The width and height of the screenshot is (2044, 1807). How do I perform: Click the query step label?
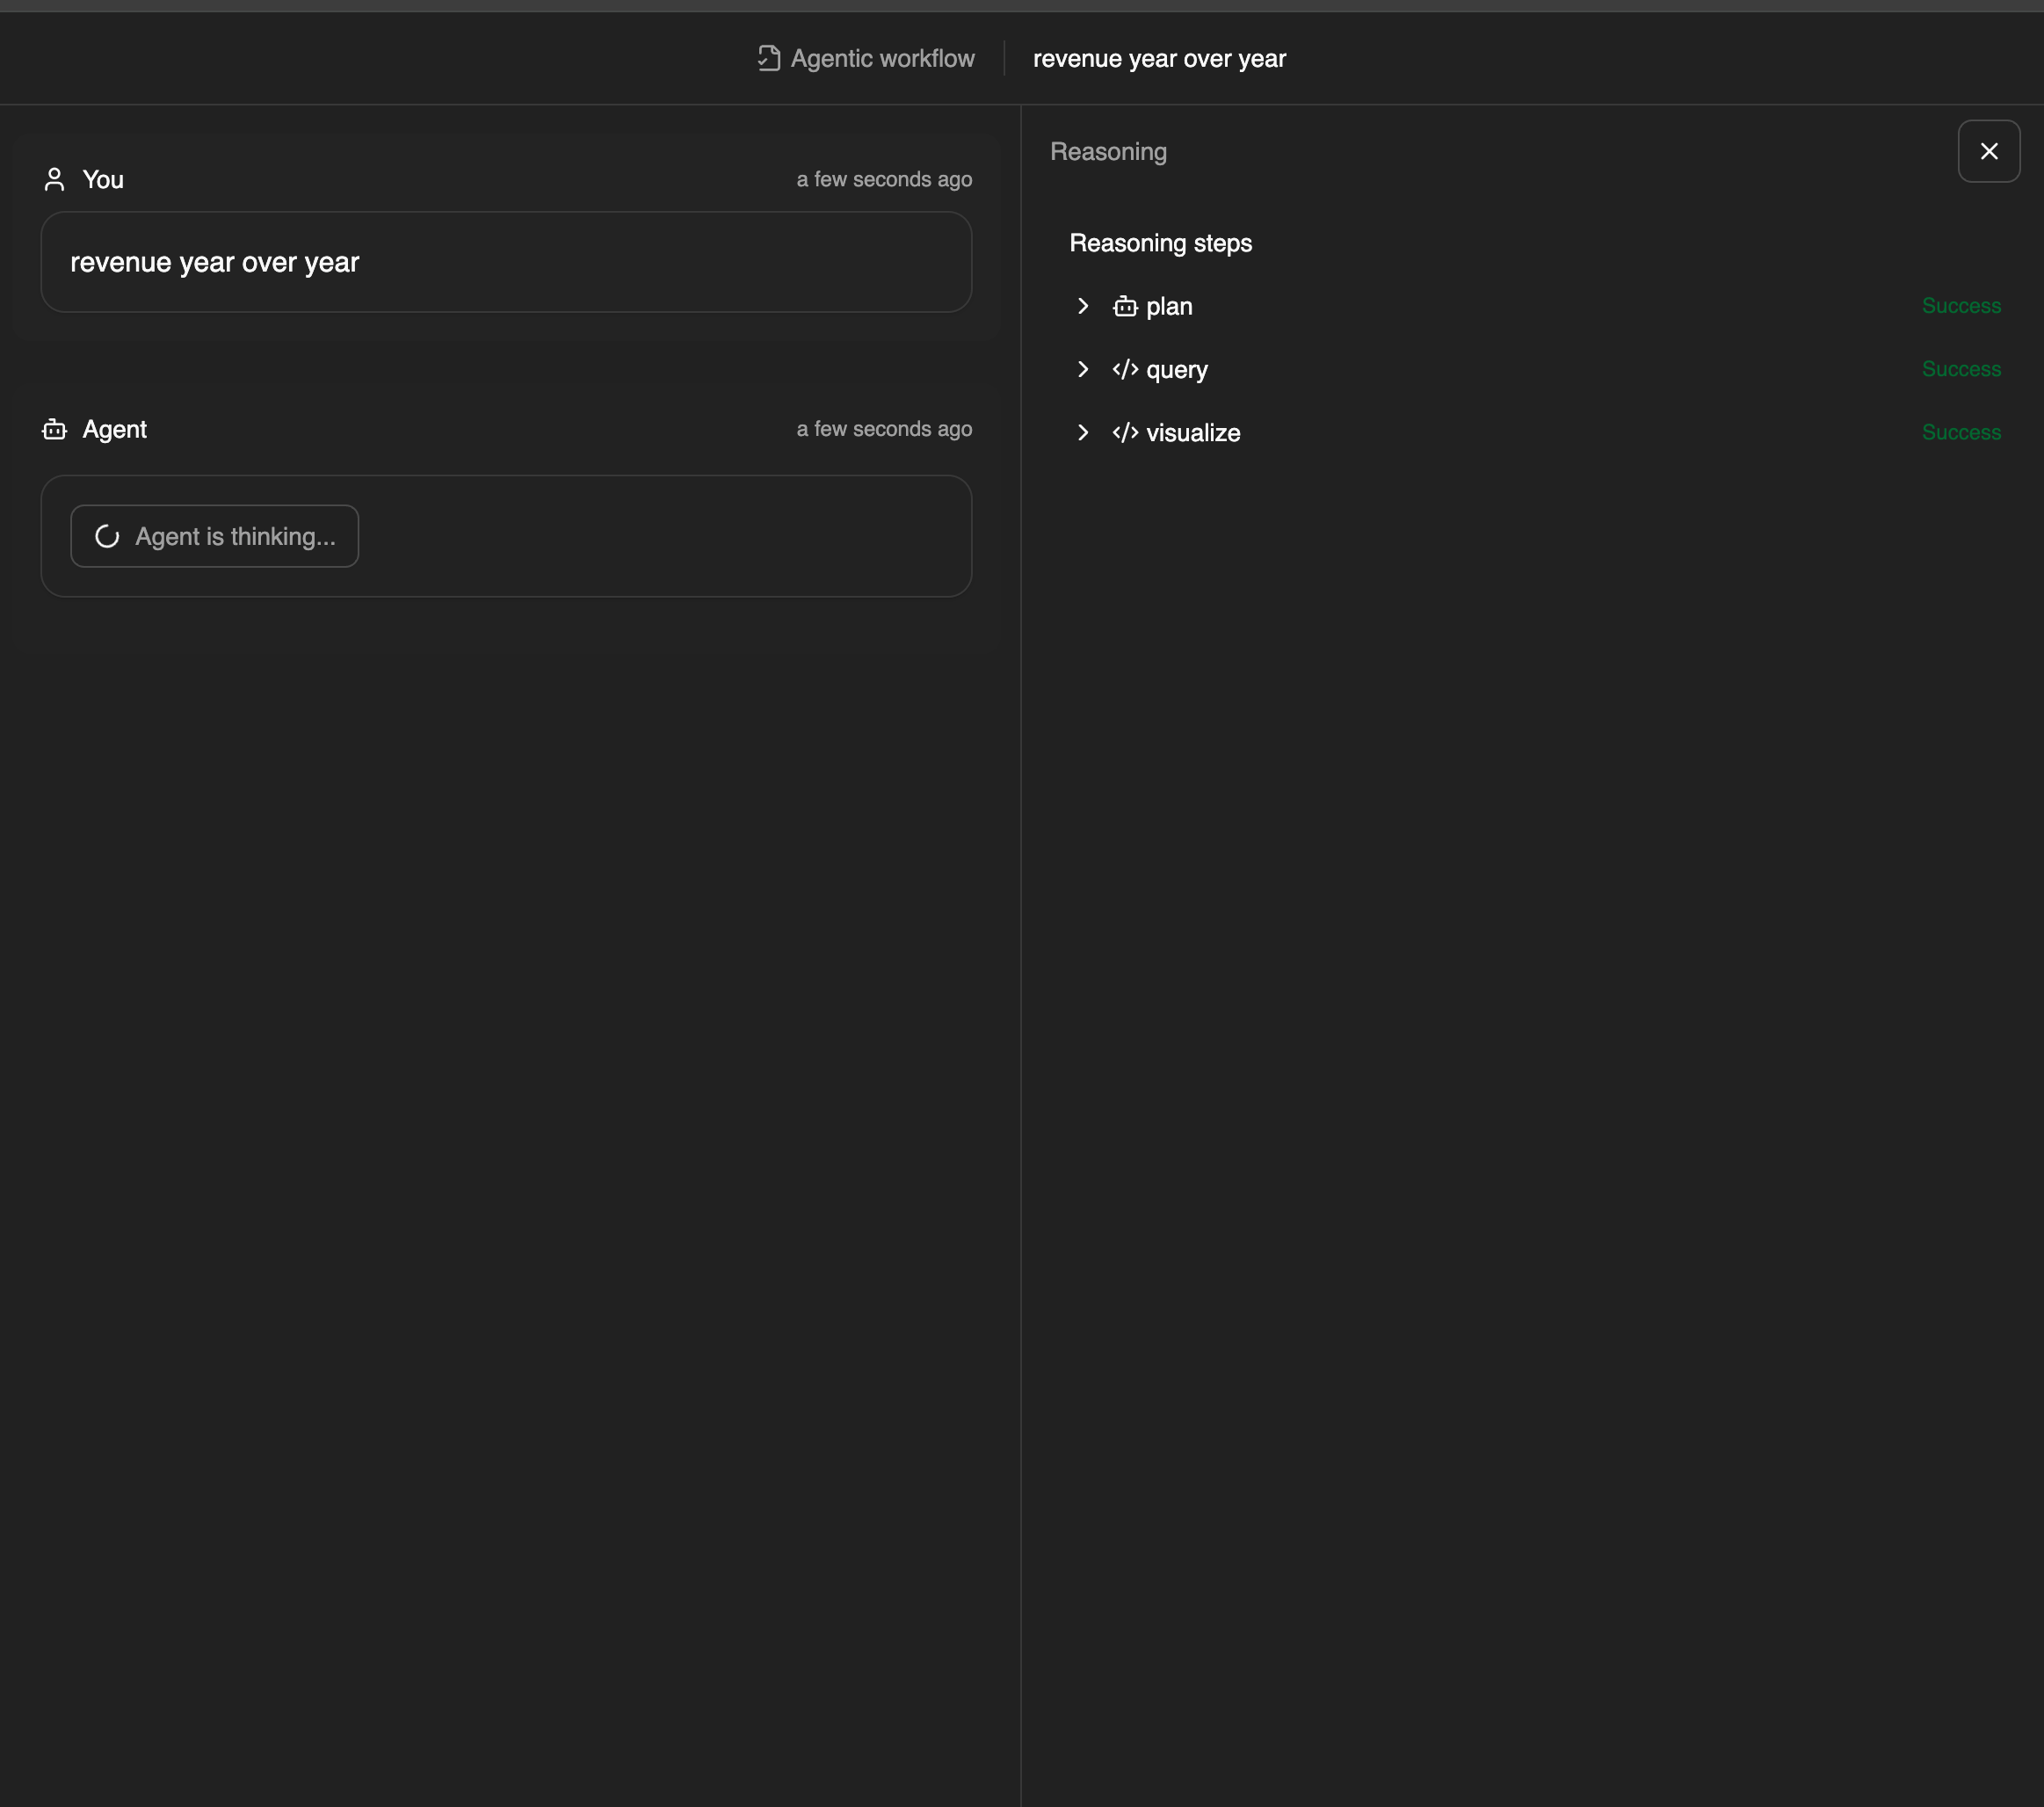point(1177,370)
